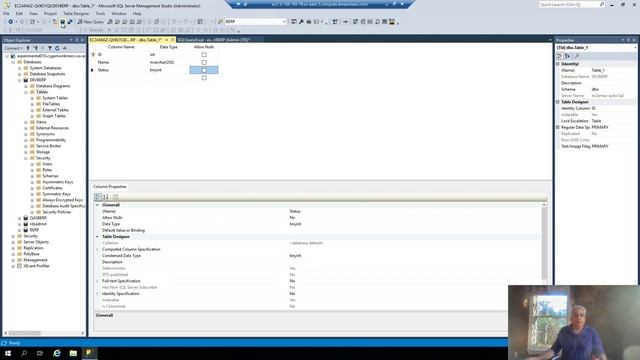Open the Edit menu
Viewport: 640px width, 360px height.
coord(19,13)
